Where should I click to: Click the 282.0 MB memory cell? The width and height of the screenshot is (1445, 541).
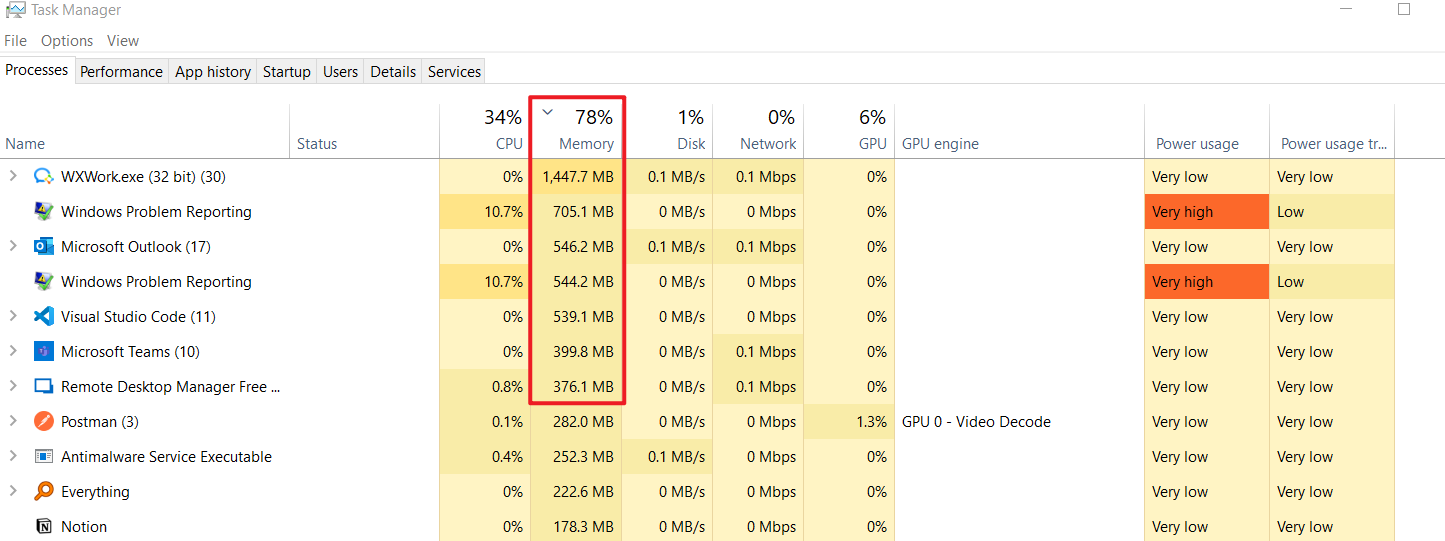click(576, 422)
